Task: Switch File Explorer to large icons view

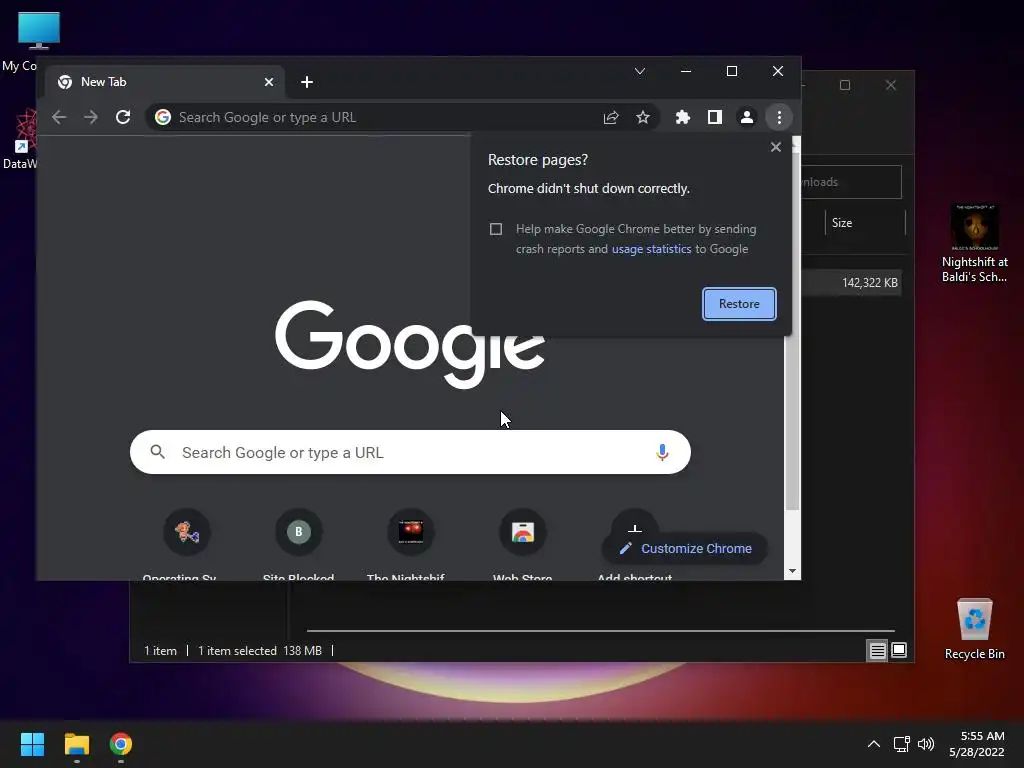Action: (x=899, y=650)
